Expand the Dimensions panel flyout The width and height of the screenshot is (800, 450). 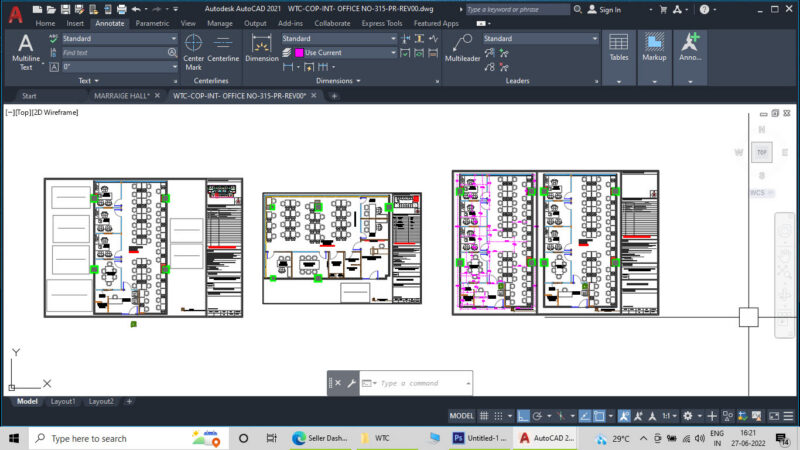point(338,81)
